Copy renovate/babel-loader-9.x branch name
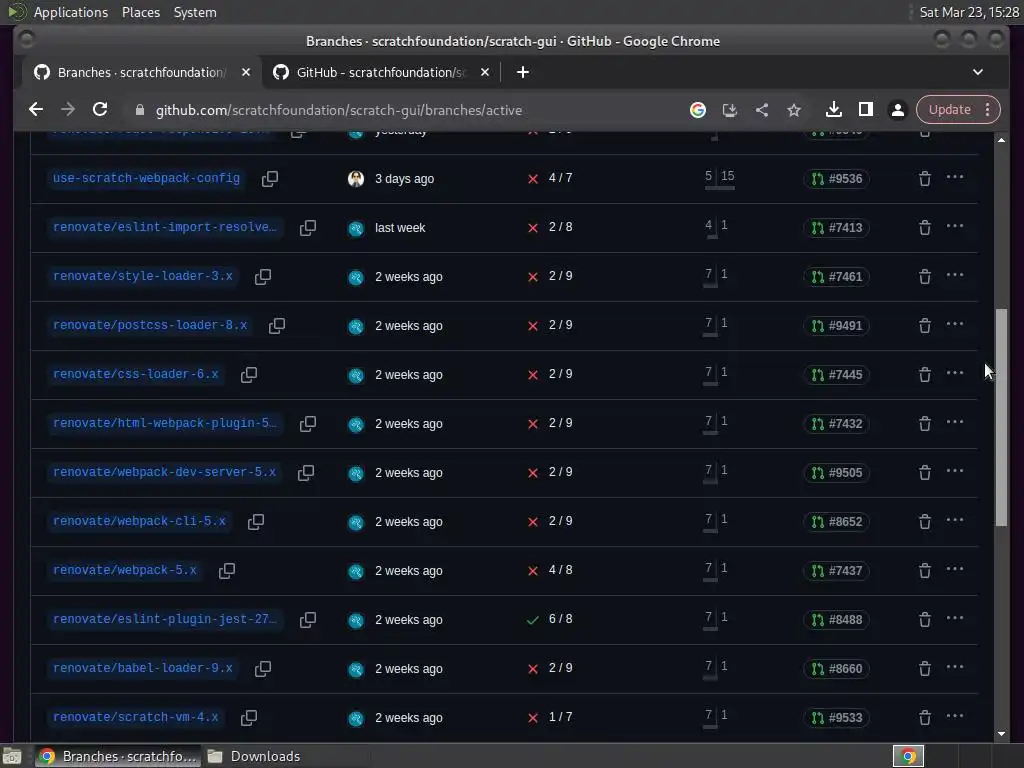Image resolution: width=1024 pixels, height=768 pixels. [x=263, y=668]
